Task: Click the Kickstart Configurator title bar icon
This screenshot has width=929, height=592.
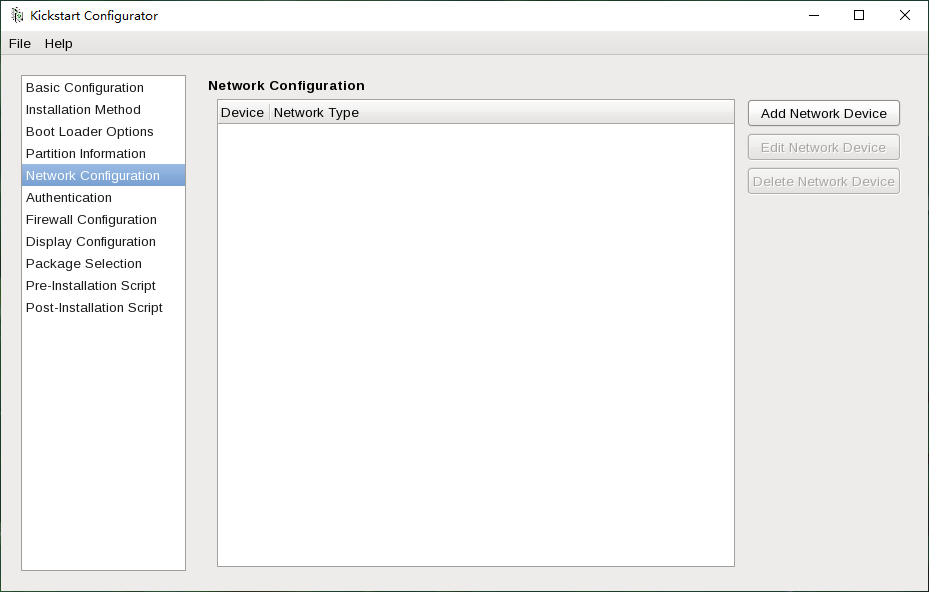Action: pos(17,15)
